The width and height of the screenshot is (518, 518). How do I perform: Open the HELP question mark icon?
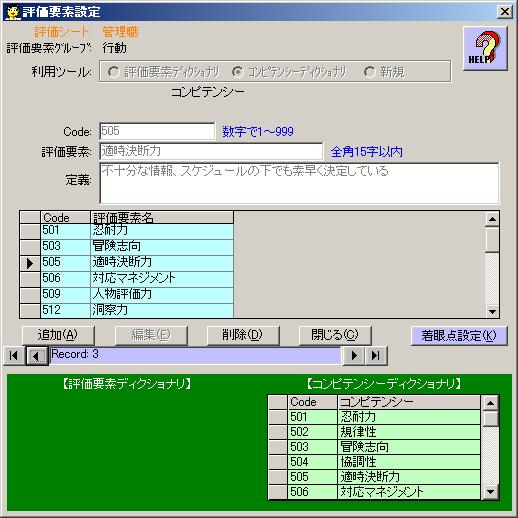coord(485,49)
